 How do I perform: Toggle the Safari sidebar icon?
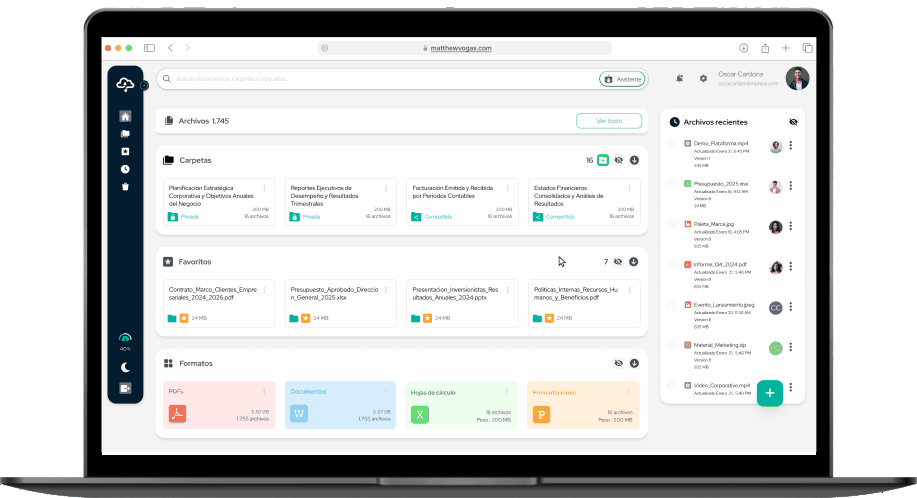point(150,48)
